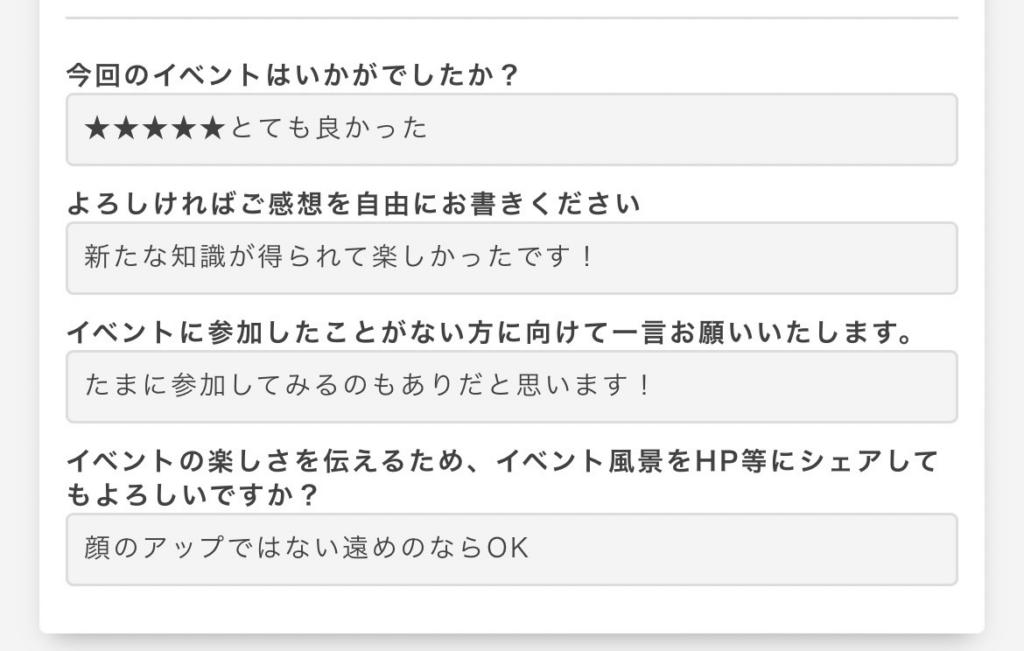Focus the '新たな知識が得られて' feedback field
This screenshot has width=1024, height=651.
coord(512,258)
